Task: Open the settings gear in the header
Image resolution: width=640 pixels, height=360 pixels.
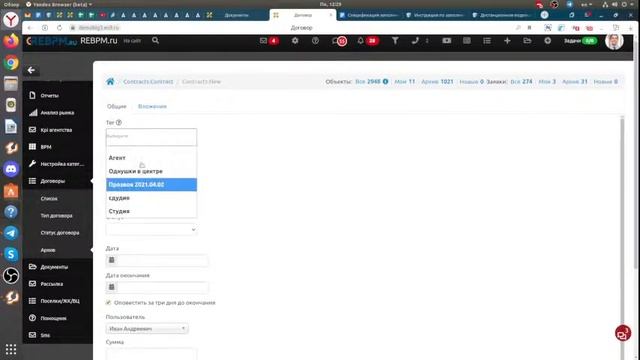Action: click(295, 41)
